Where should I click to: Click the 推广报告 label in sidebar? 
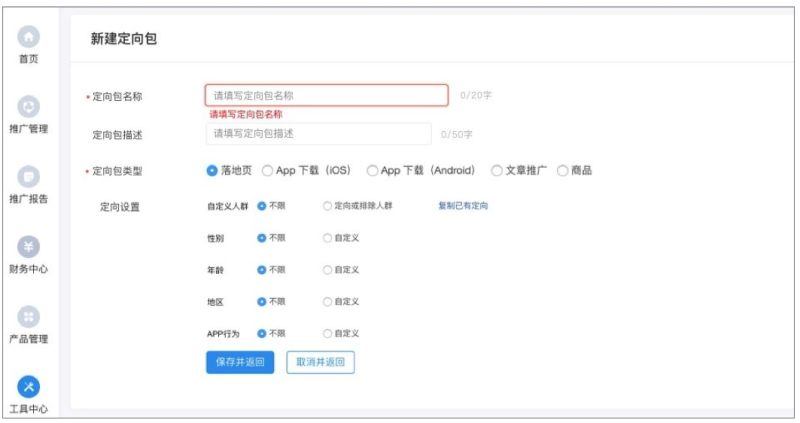point(29,199)
